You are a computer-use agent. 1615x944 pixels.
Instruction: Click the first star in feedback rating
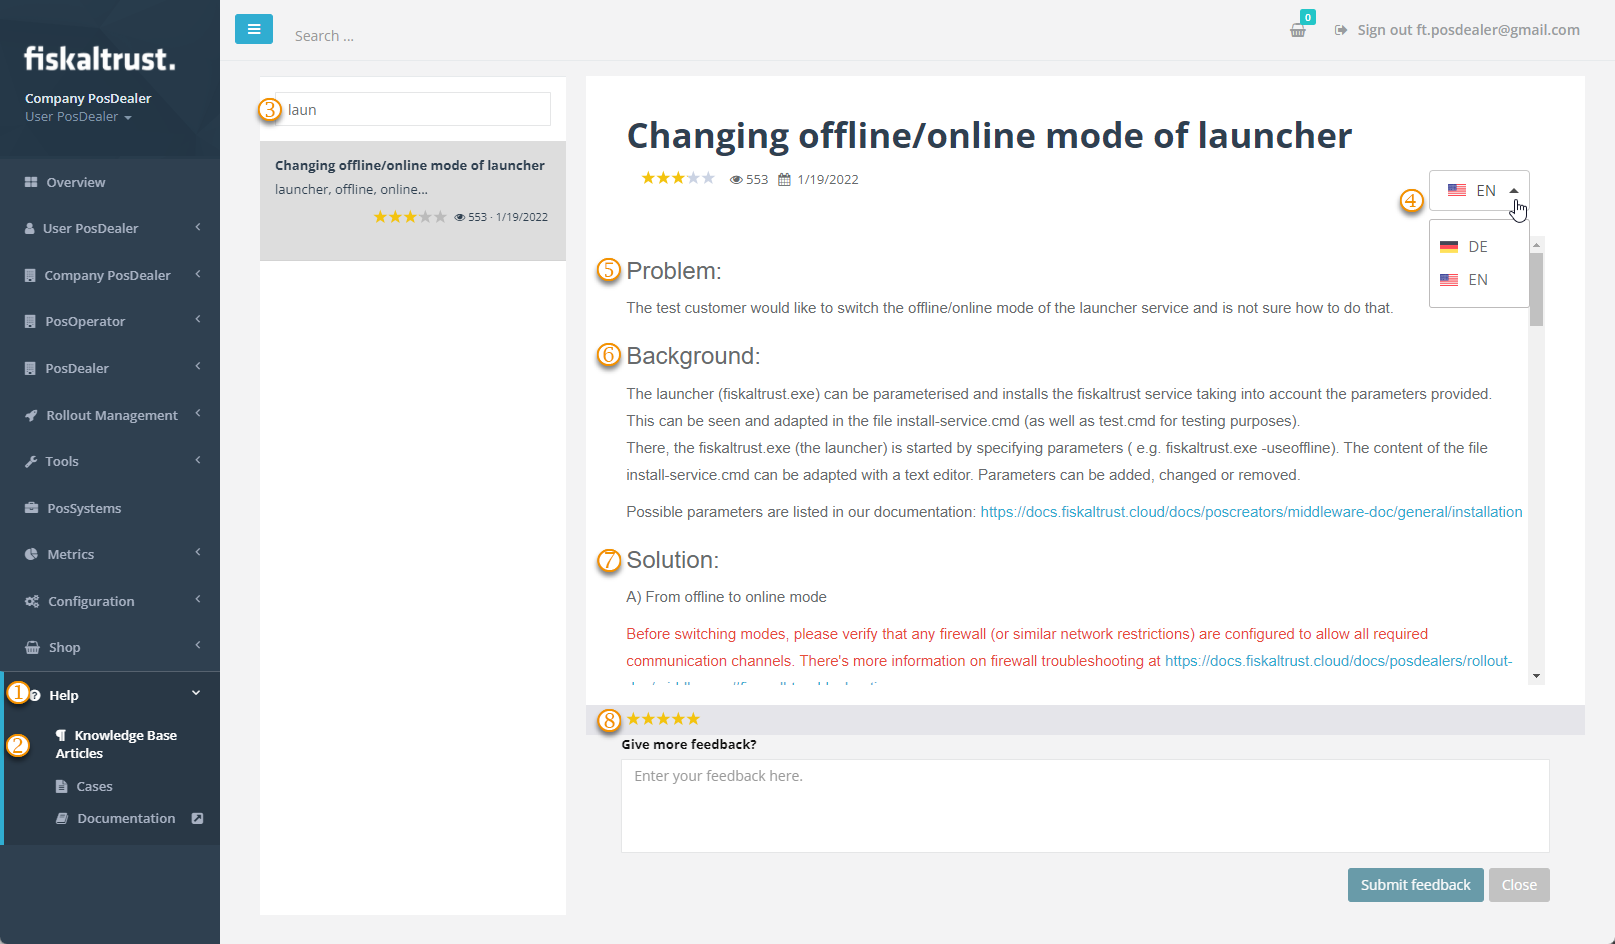[x=633, y=719]
